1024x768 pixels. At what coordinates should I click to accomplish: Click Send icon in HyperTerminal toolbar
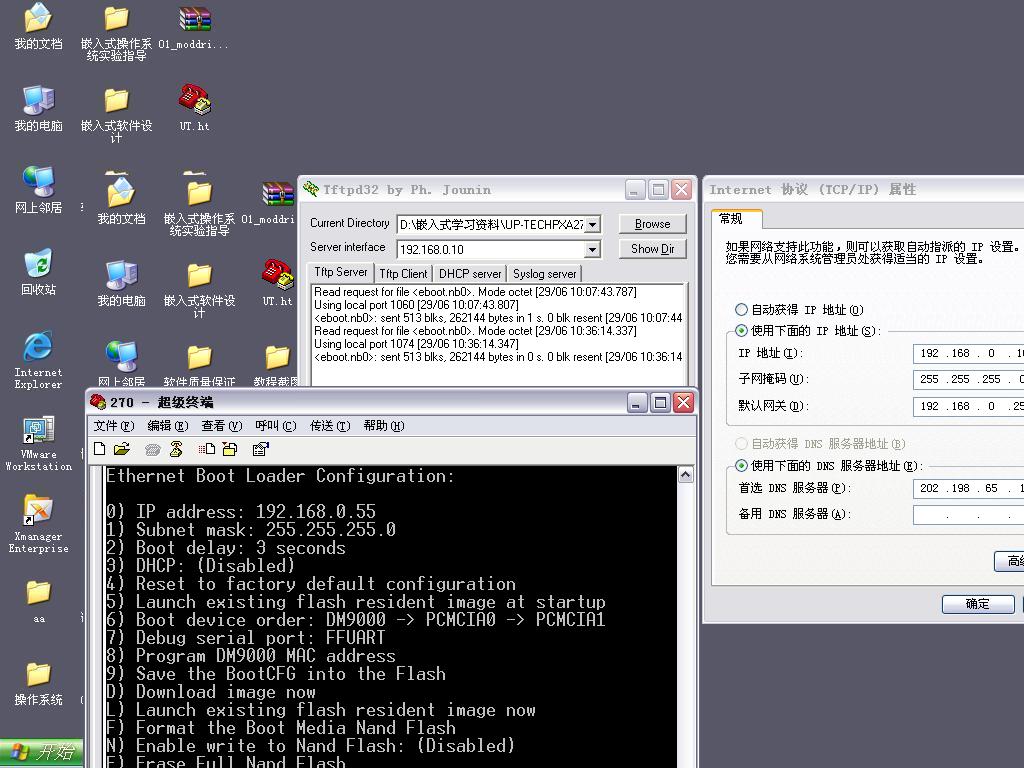click(207, 449)
